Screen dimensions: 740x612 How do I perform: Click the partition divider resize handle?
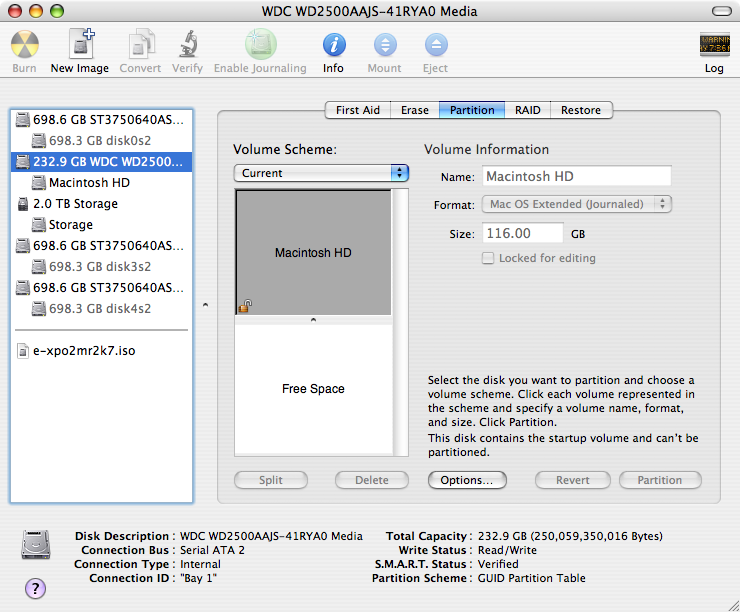[313, 320]
